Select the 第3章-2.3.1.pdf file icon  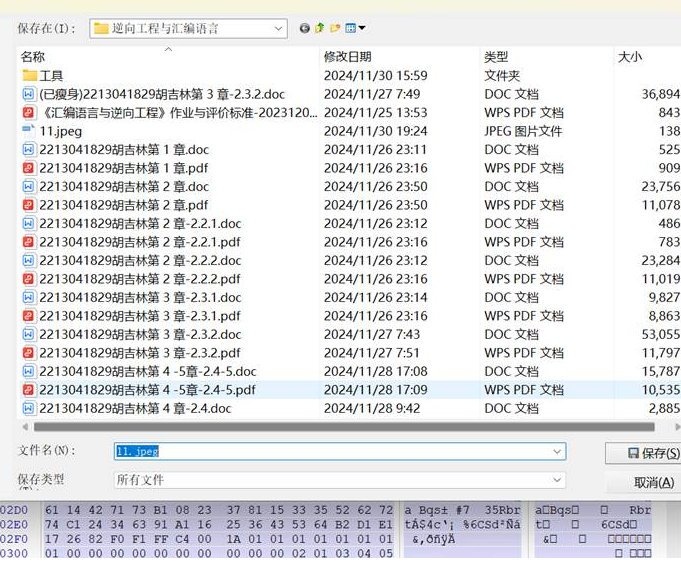[28, 316]
